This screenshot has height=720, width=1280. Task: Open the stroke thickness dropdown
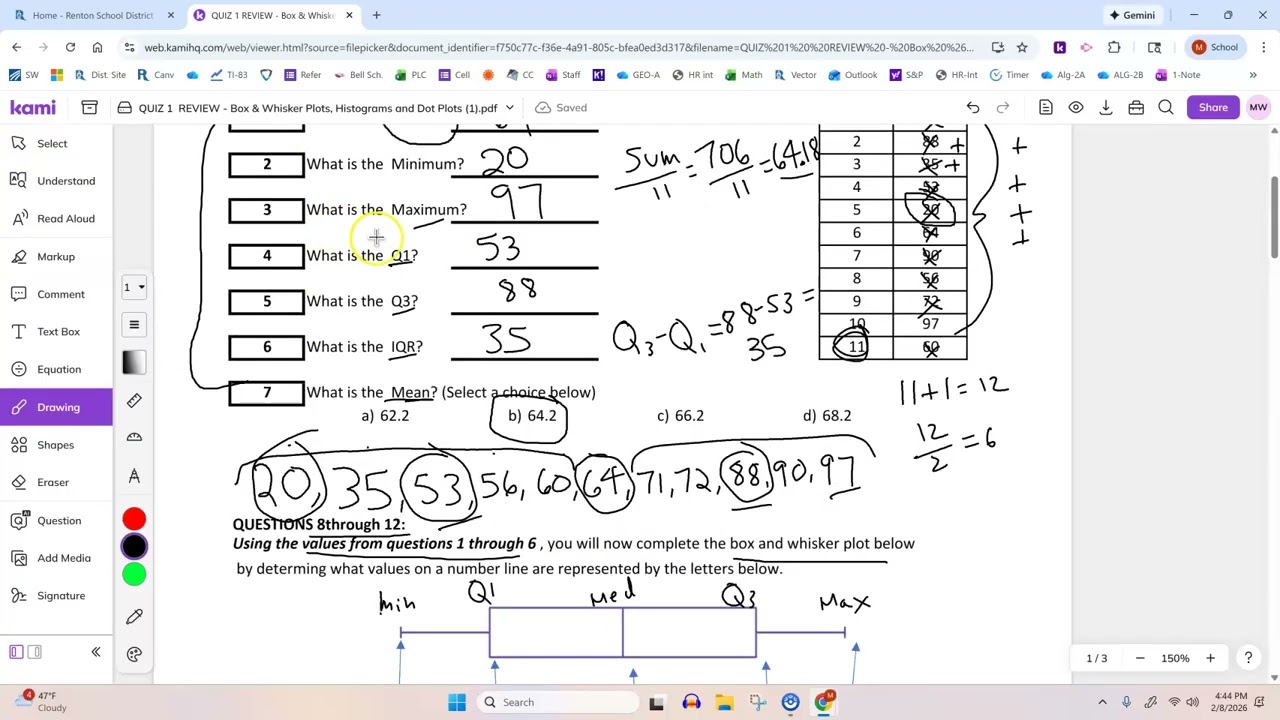click(x=134, y=287)
